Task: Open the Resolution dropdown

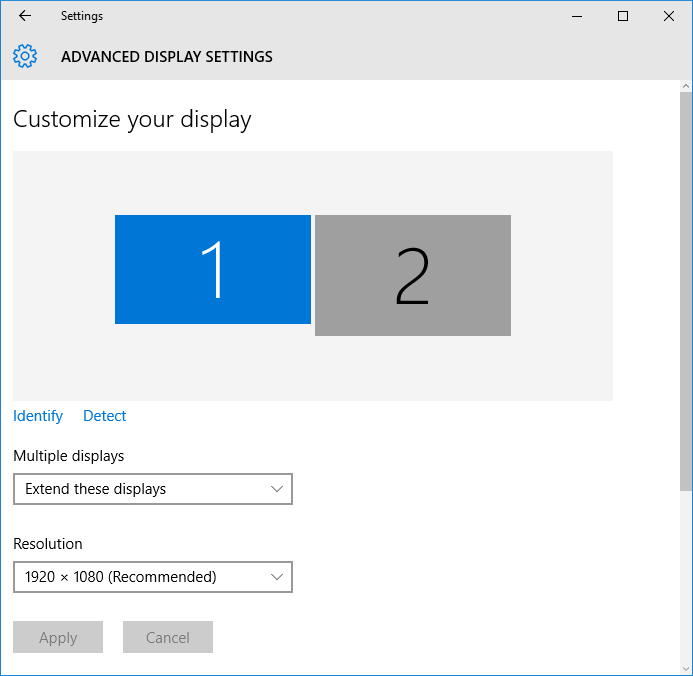Action: pos(152,577)
